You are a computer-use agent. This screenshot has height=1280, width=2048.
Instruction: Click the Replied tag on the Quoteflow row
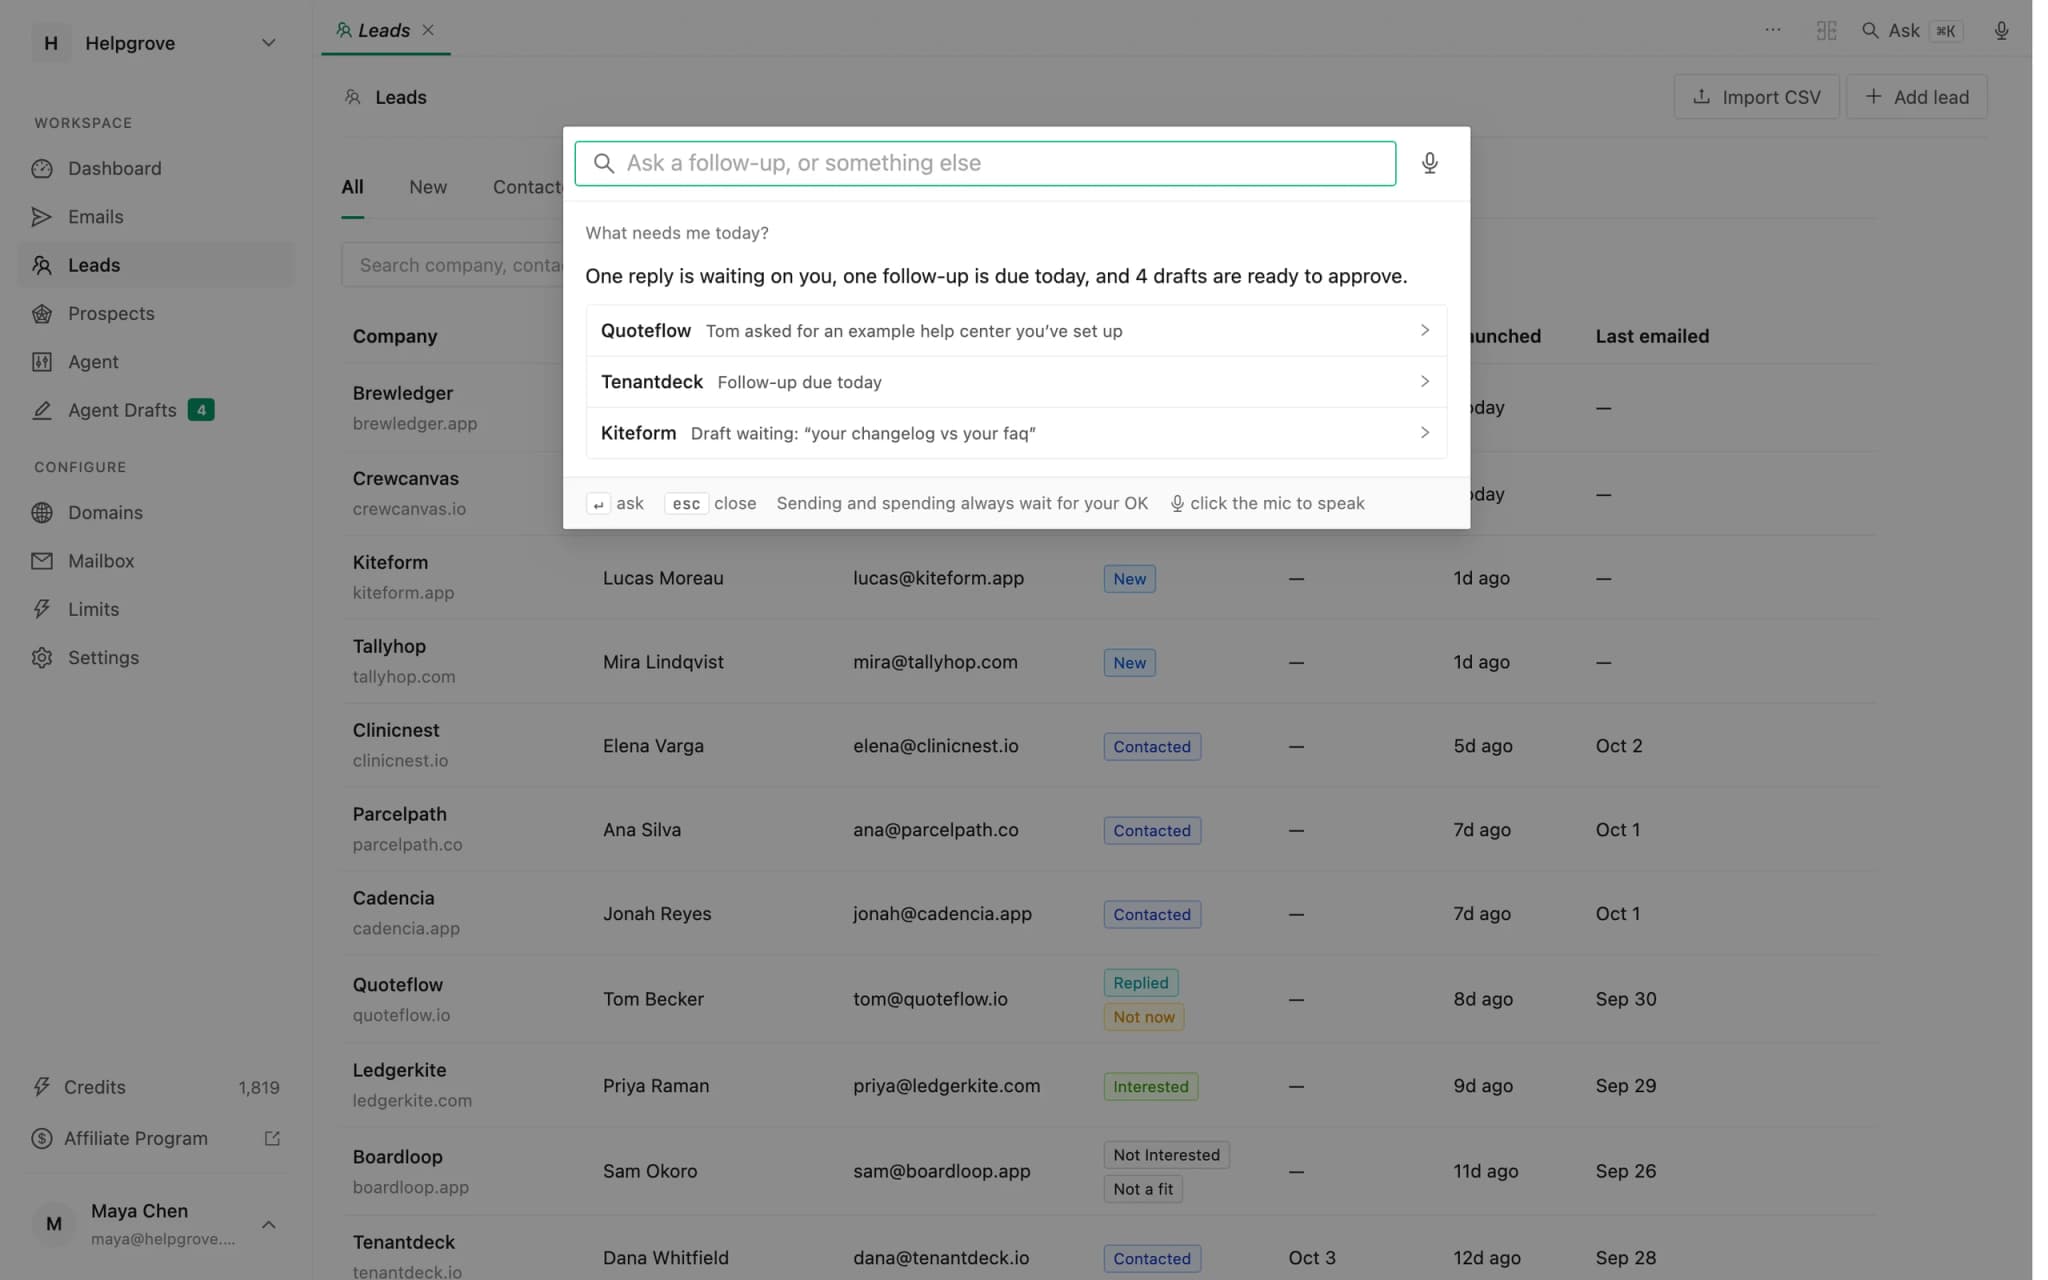tap(1141, 983)
